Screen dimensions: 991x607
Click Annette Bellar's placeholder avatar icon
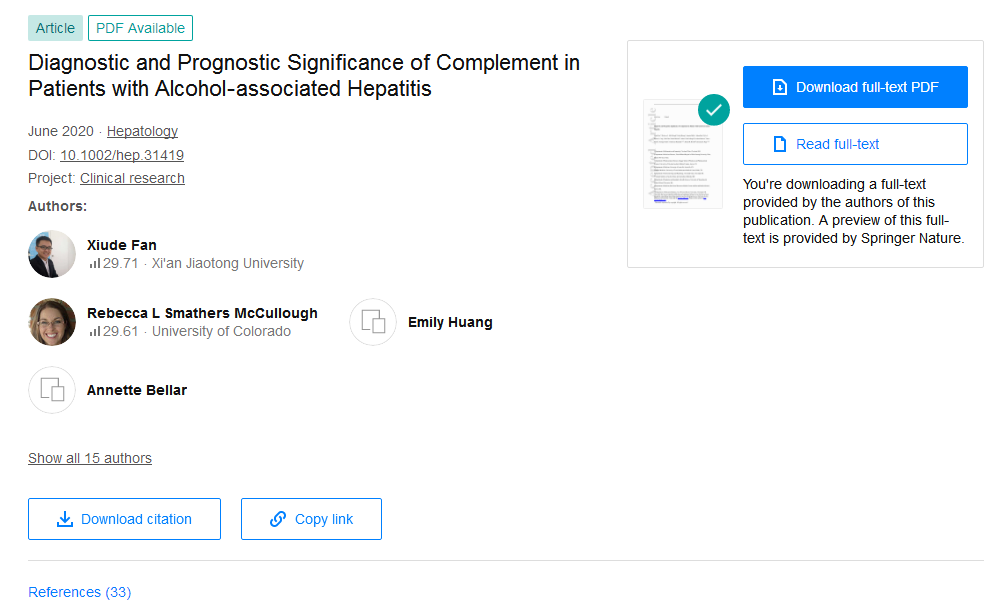click(52, 390)
